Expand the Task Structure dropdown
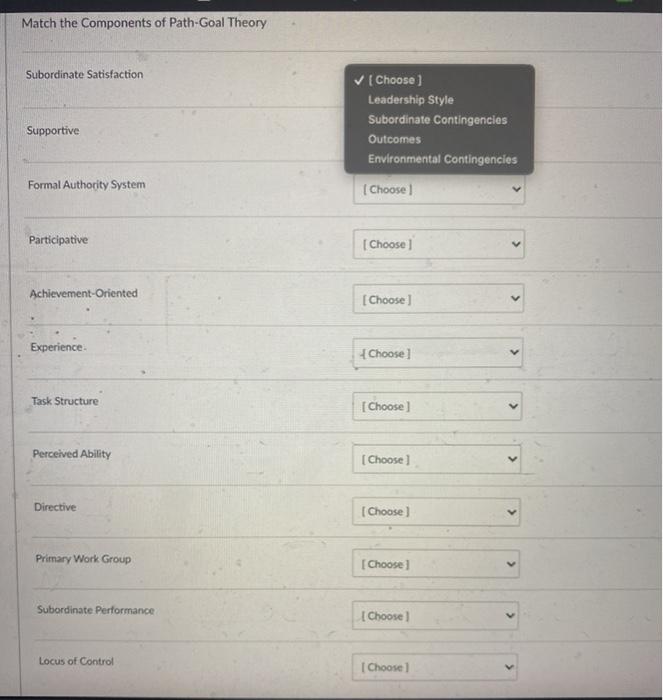The height and width of the screenshot is (700, 663). point(437,406)
